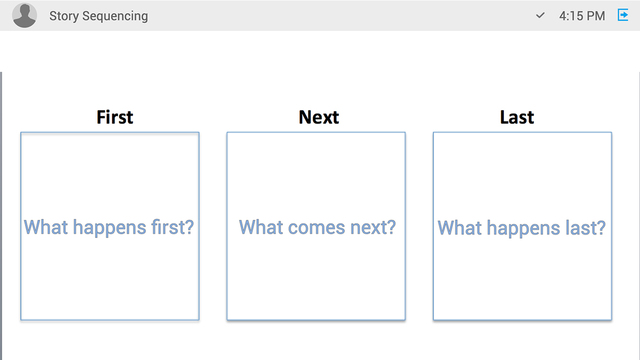The image size is (640, 360).
Task: Click the 'What happens last?' placeholder text
Action: [522, 228]
